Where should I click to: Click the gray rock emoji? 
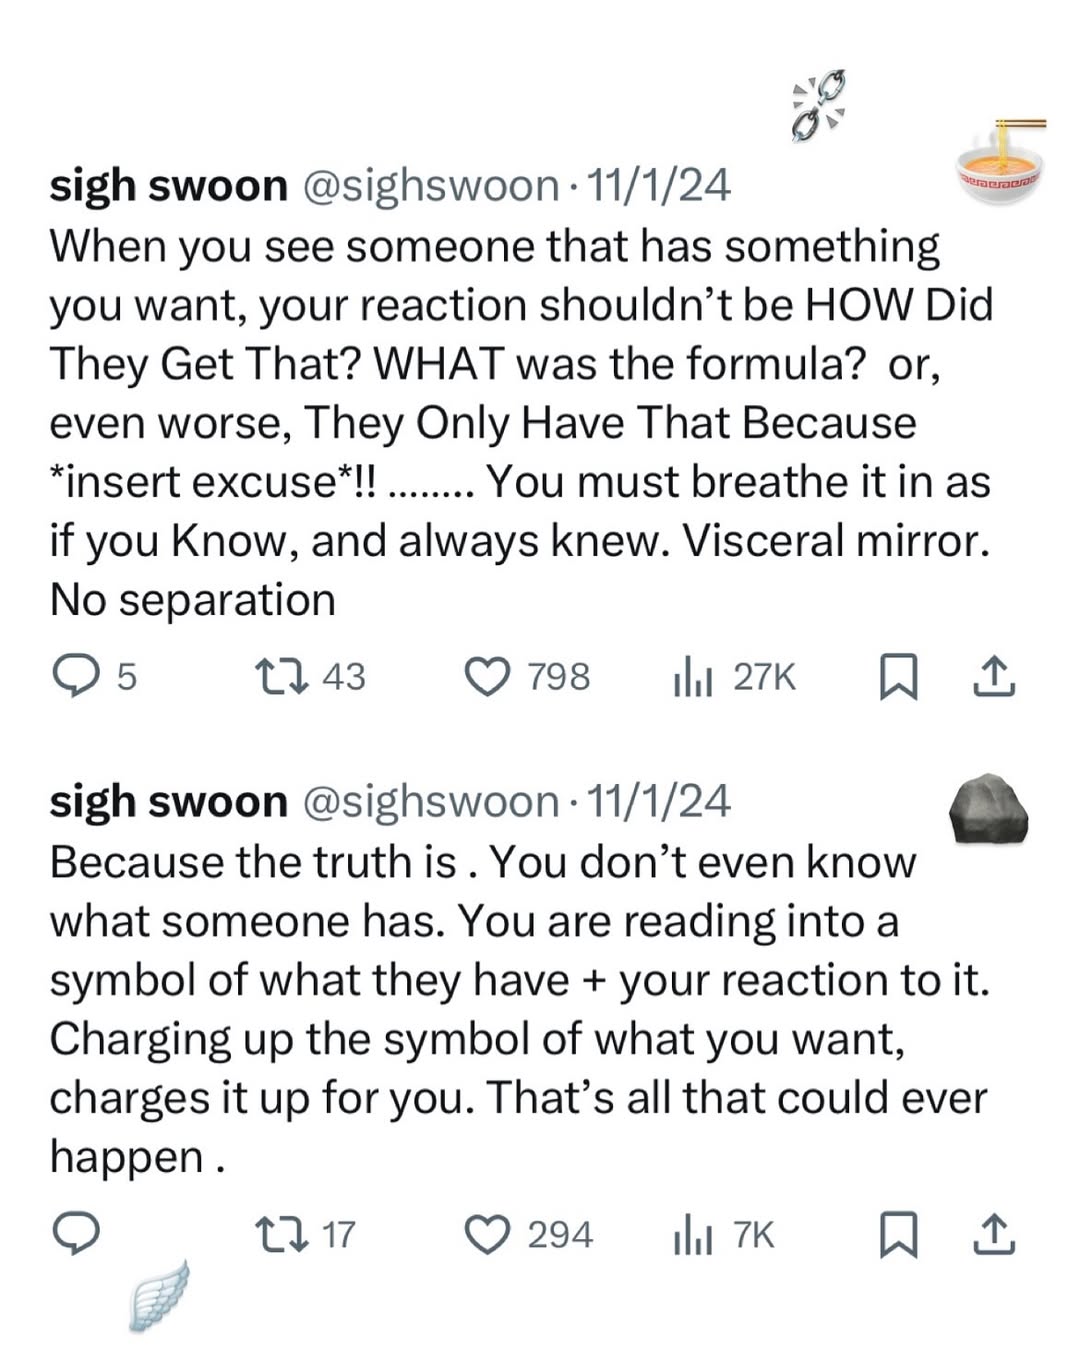pyautogui.click(x=988, y=809)
